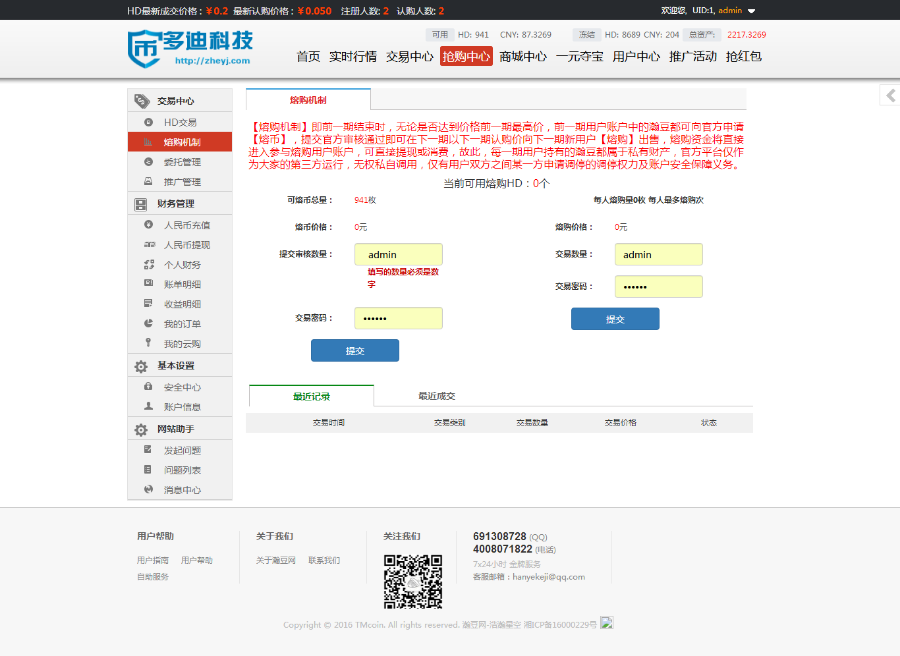Open 自助服务 footer link
The width and height of the screenshot is (900, 656).
153,577
